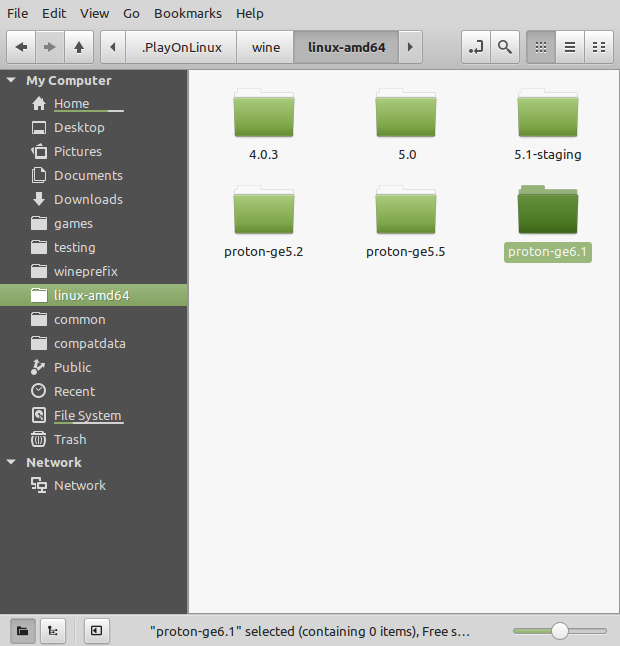Open the Bookmarks menu
Image resolution: width=620 pixels, height=646 pixels.
[188, 14]
